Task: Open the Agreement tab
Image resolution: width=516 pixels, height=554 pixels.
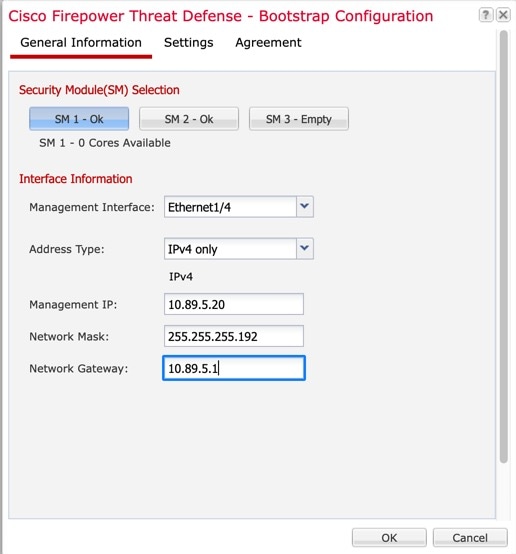Action: click(x=268, y=43)
